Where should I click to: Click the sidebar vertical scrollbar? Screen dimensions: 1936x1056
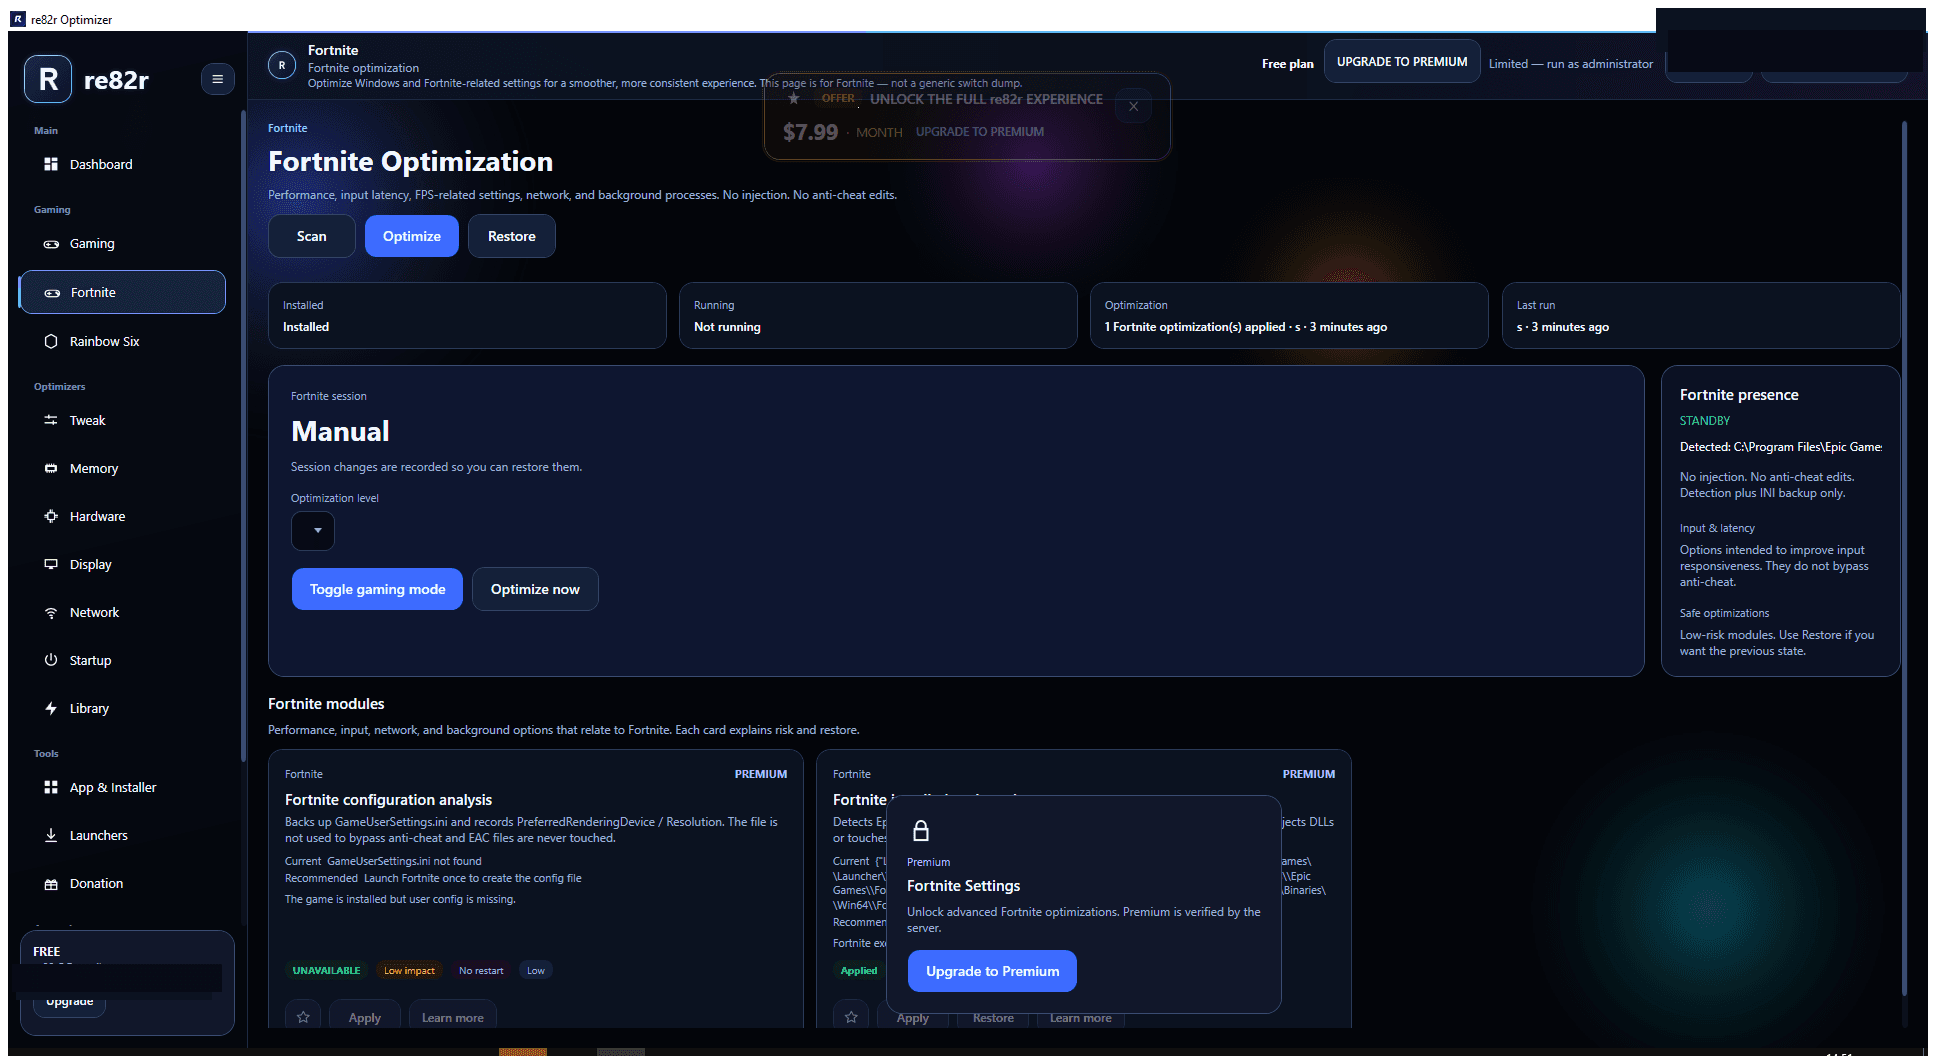coord(243,435)
